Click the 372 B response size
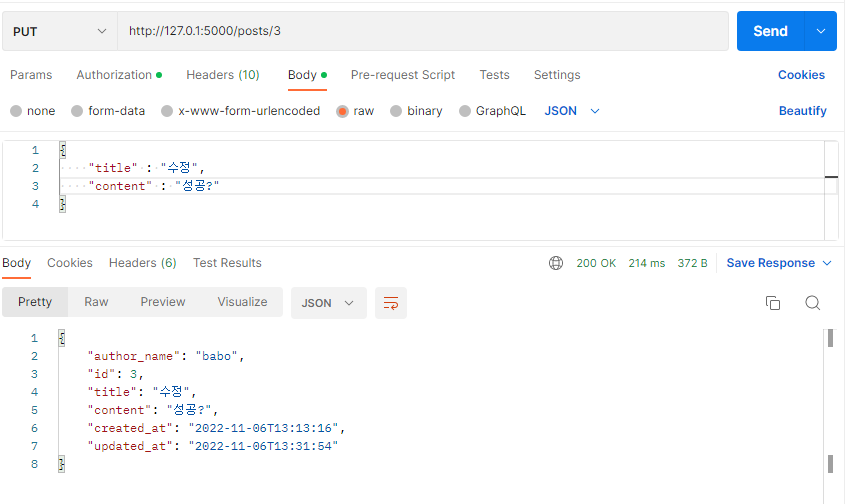 [692, 263]
